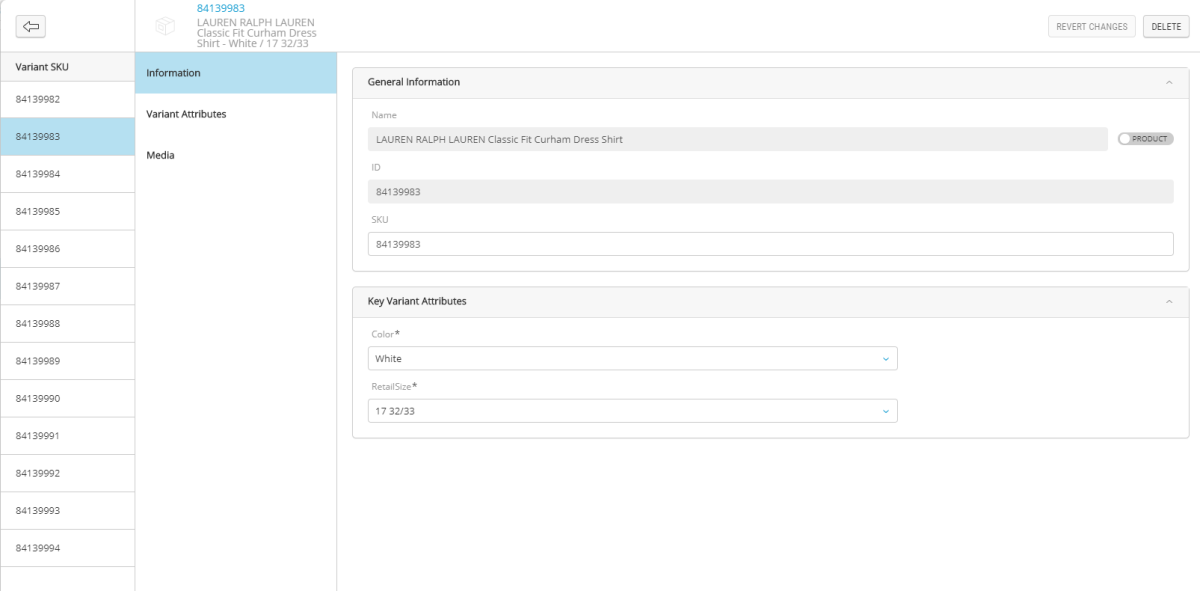Select the Information tab
The image size is (1200, 591).
click(173, 73)
